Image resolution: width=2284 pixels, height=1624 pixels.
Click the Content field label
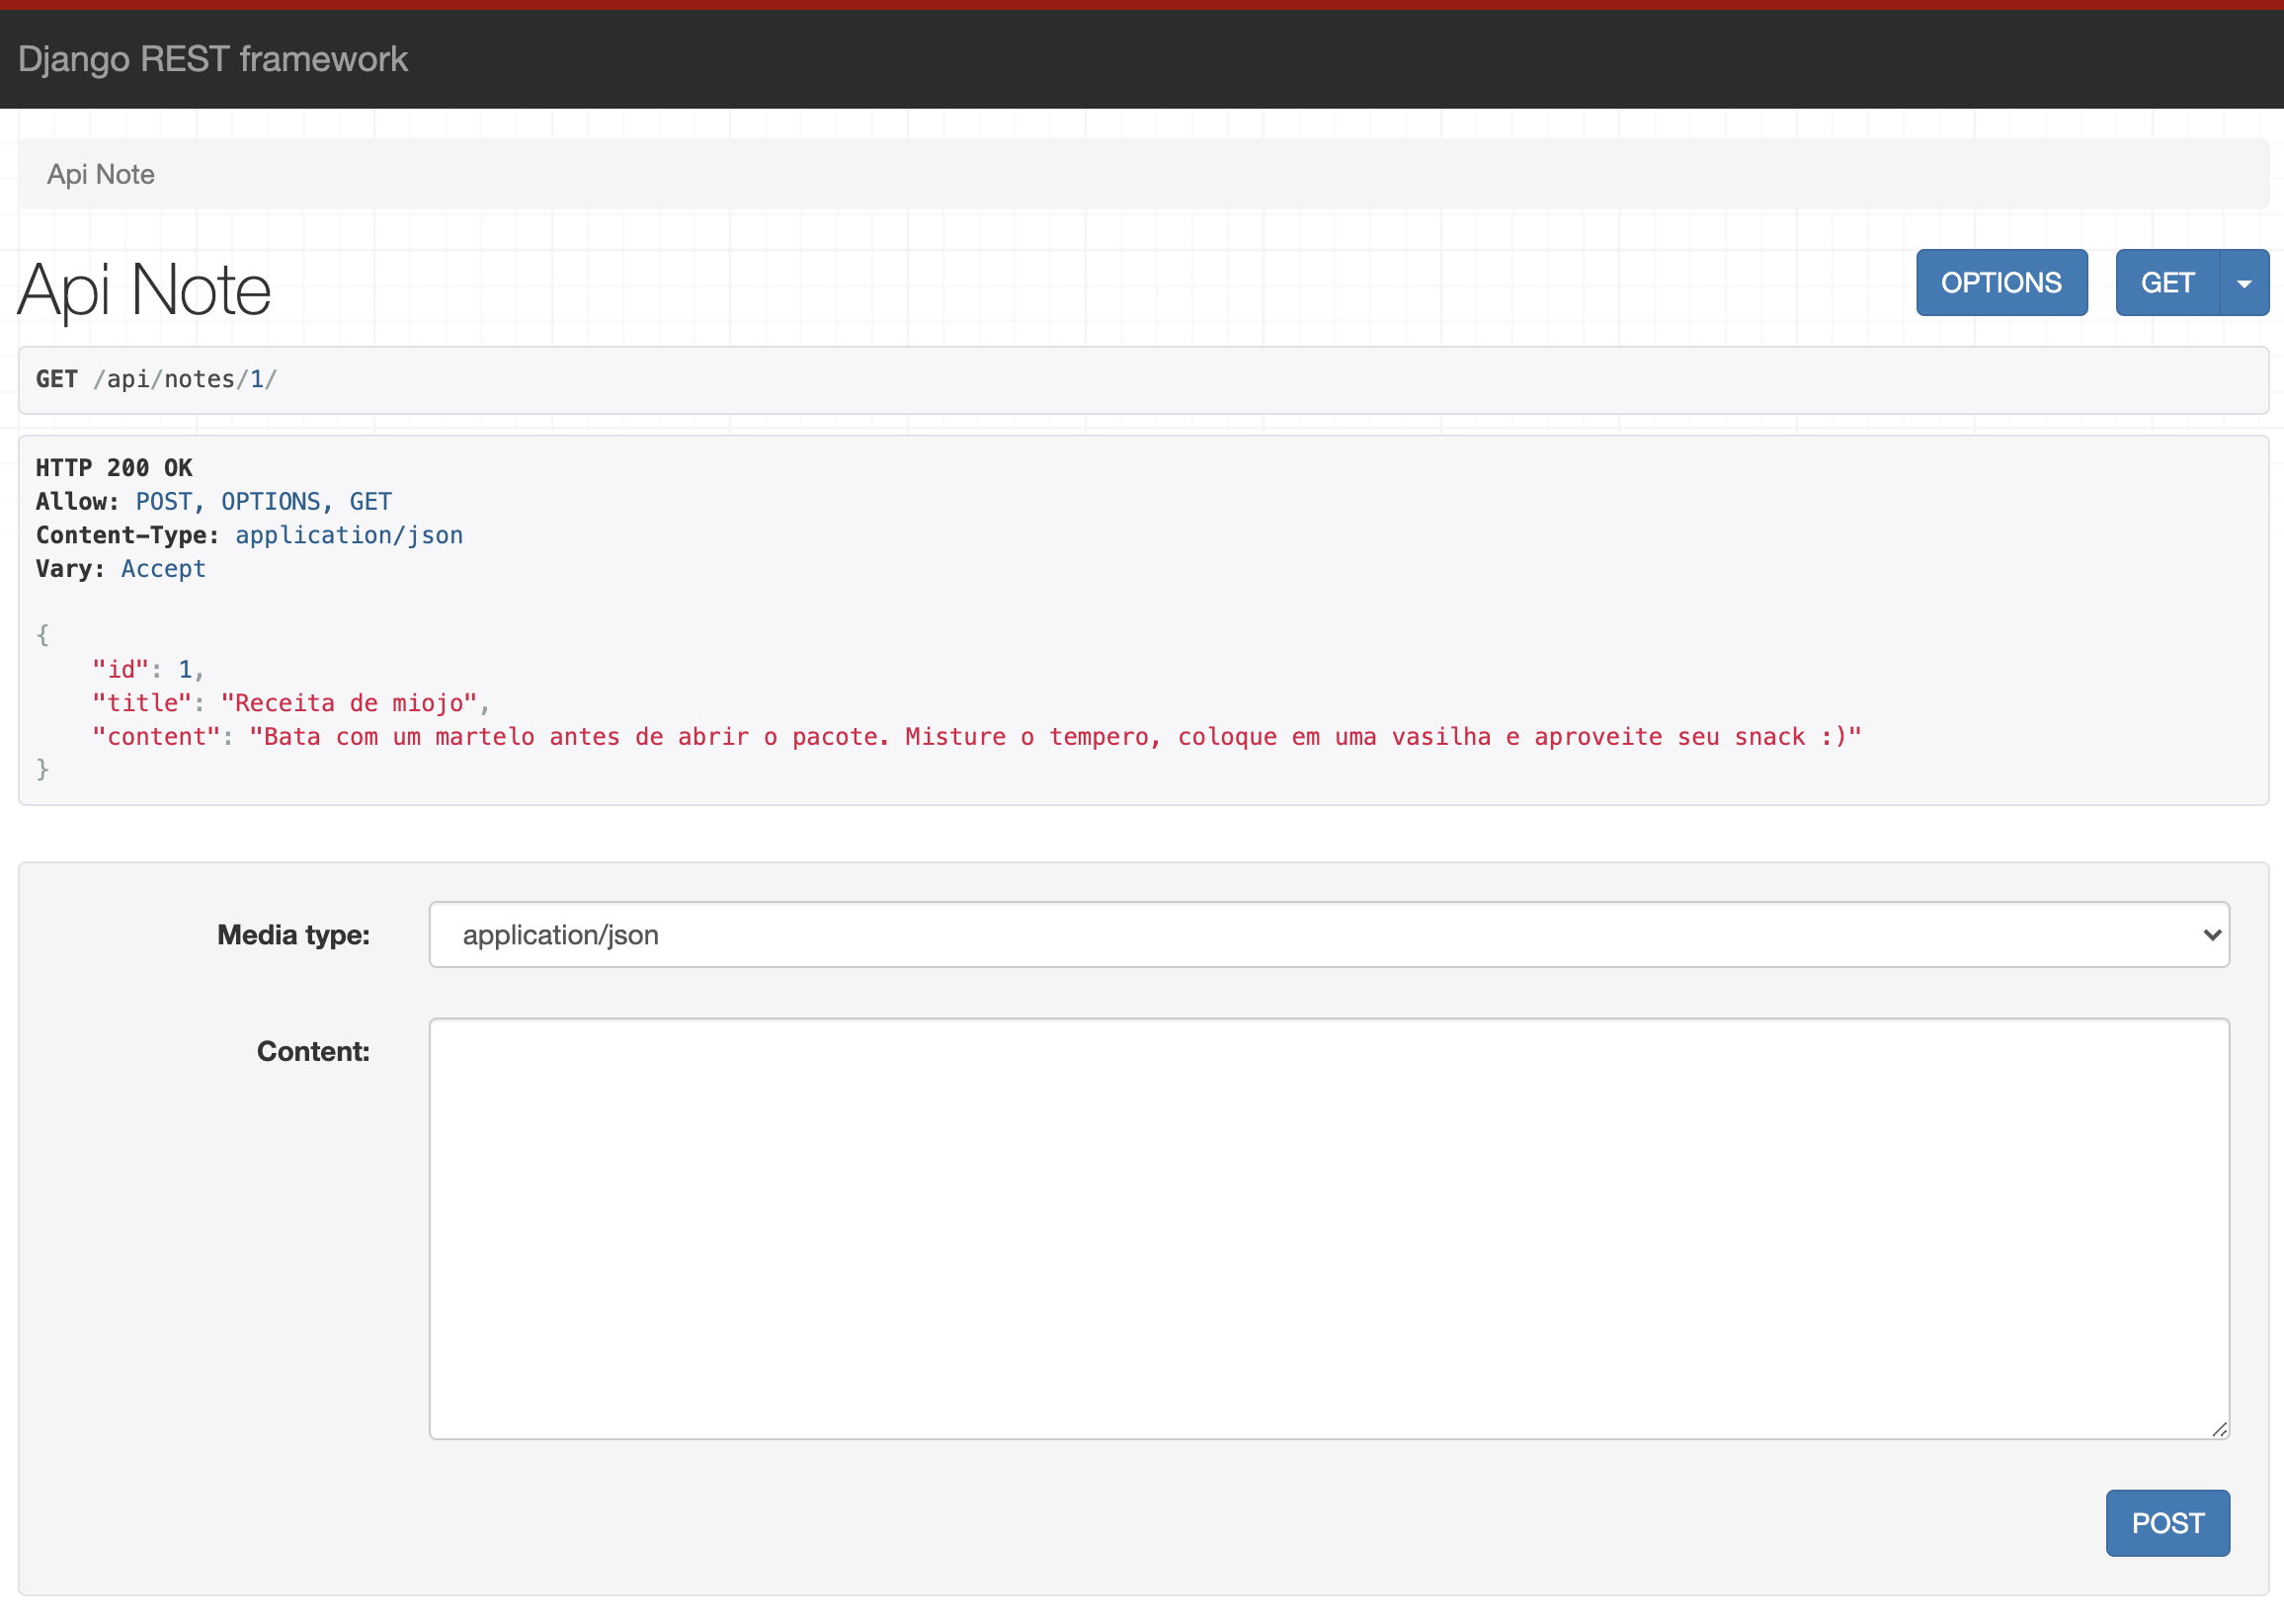pos(313,1051)
